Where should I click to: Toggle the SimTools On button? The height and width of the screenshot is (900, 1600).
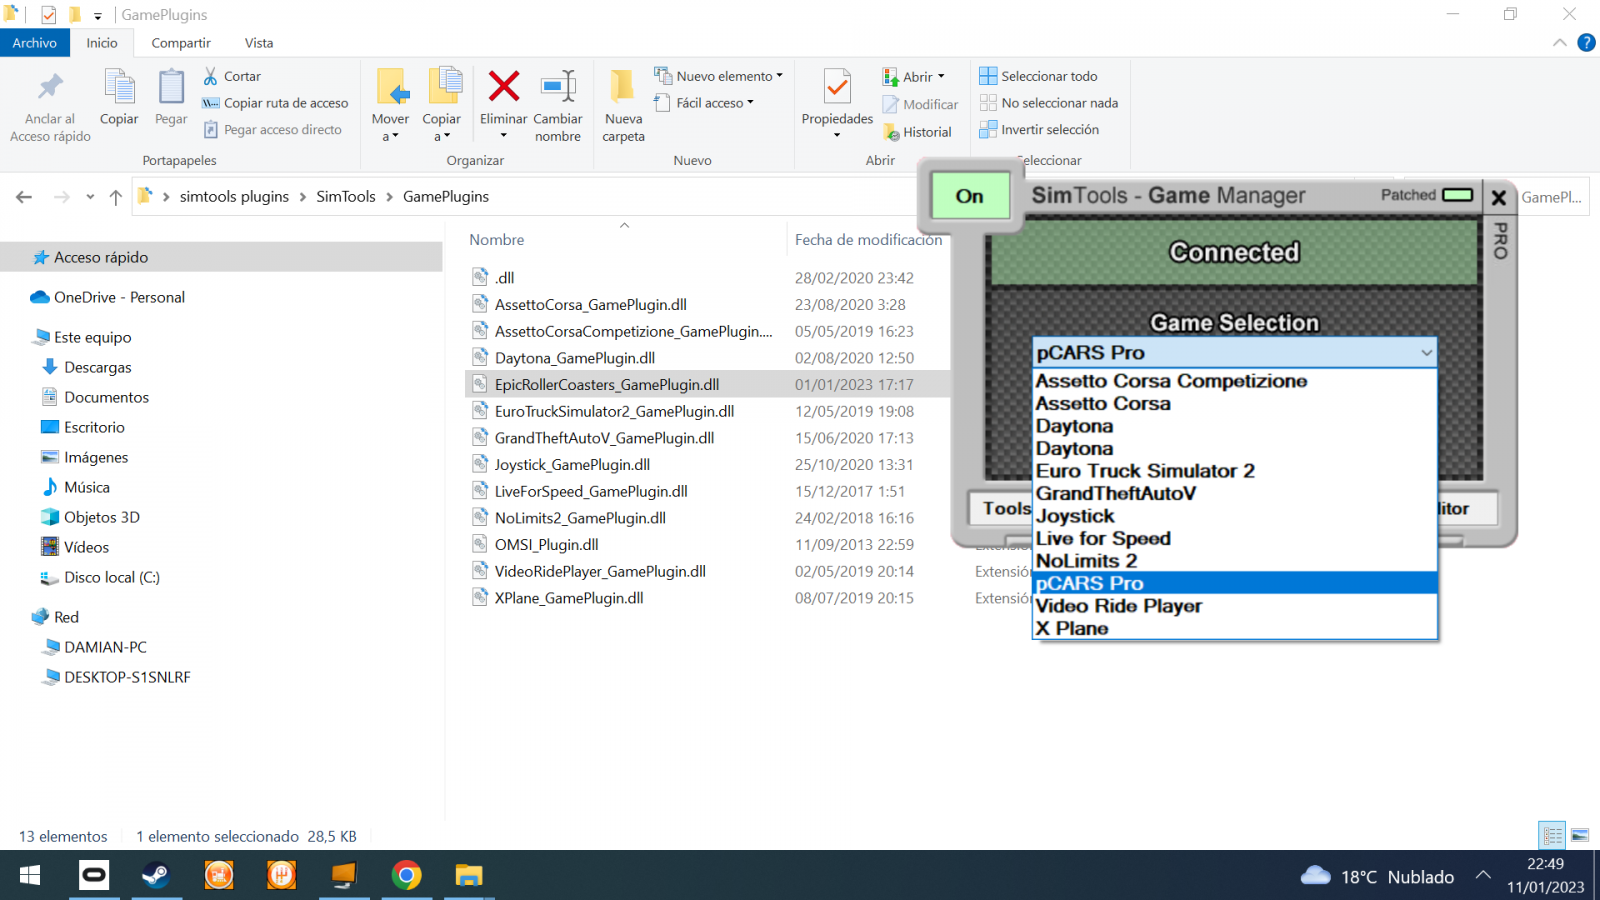point(969,196)
